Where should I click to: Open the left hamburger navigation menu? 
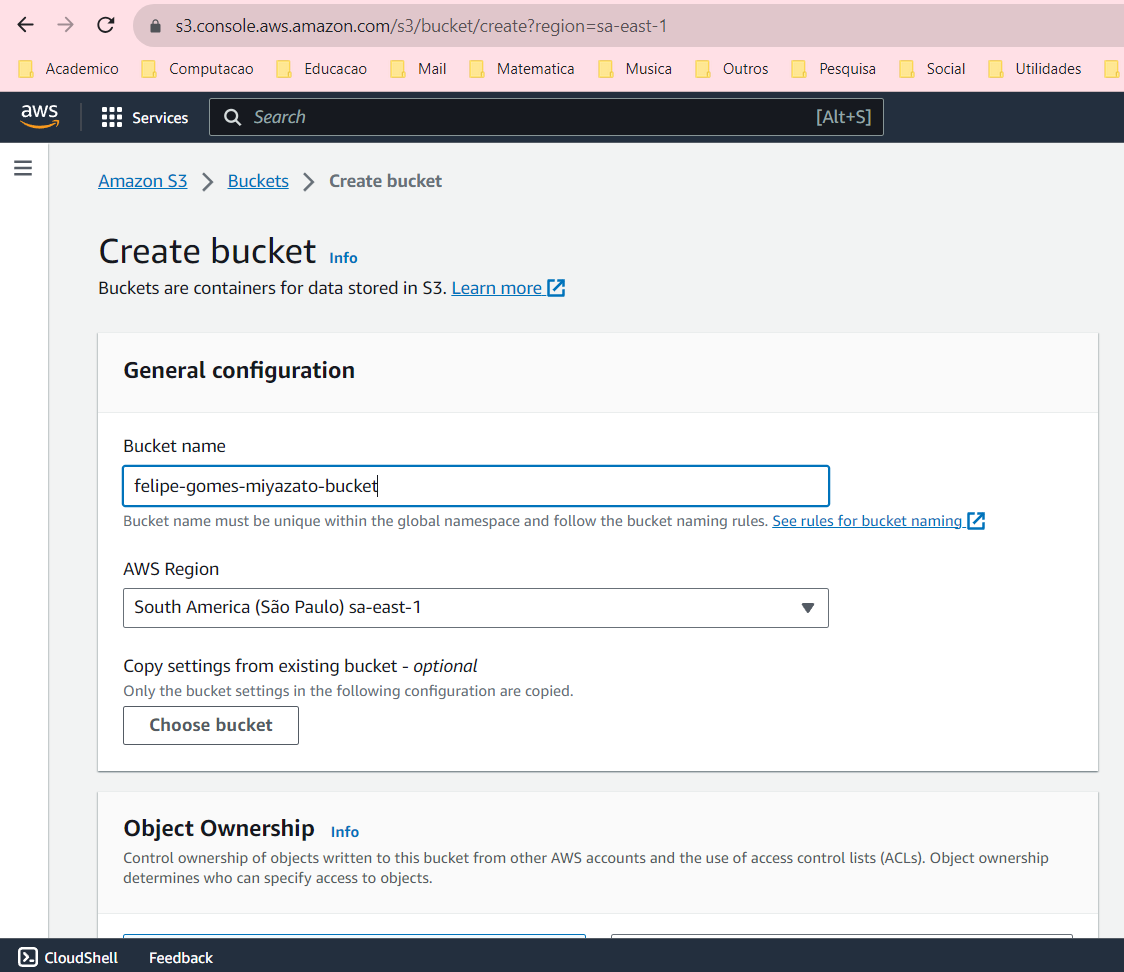23,168
